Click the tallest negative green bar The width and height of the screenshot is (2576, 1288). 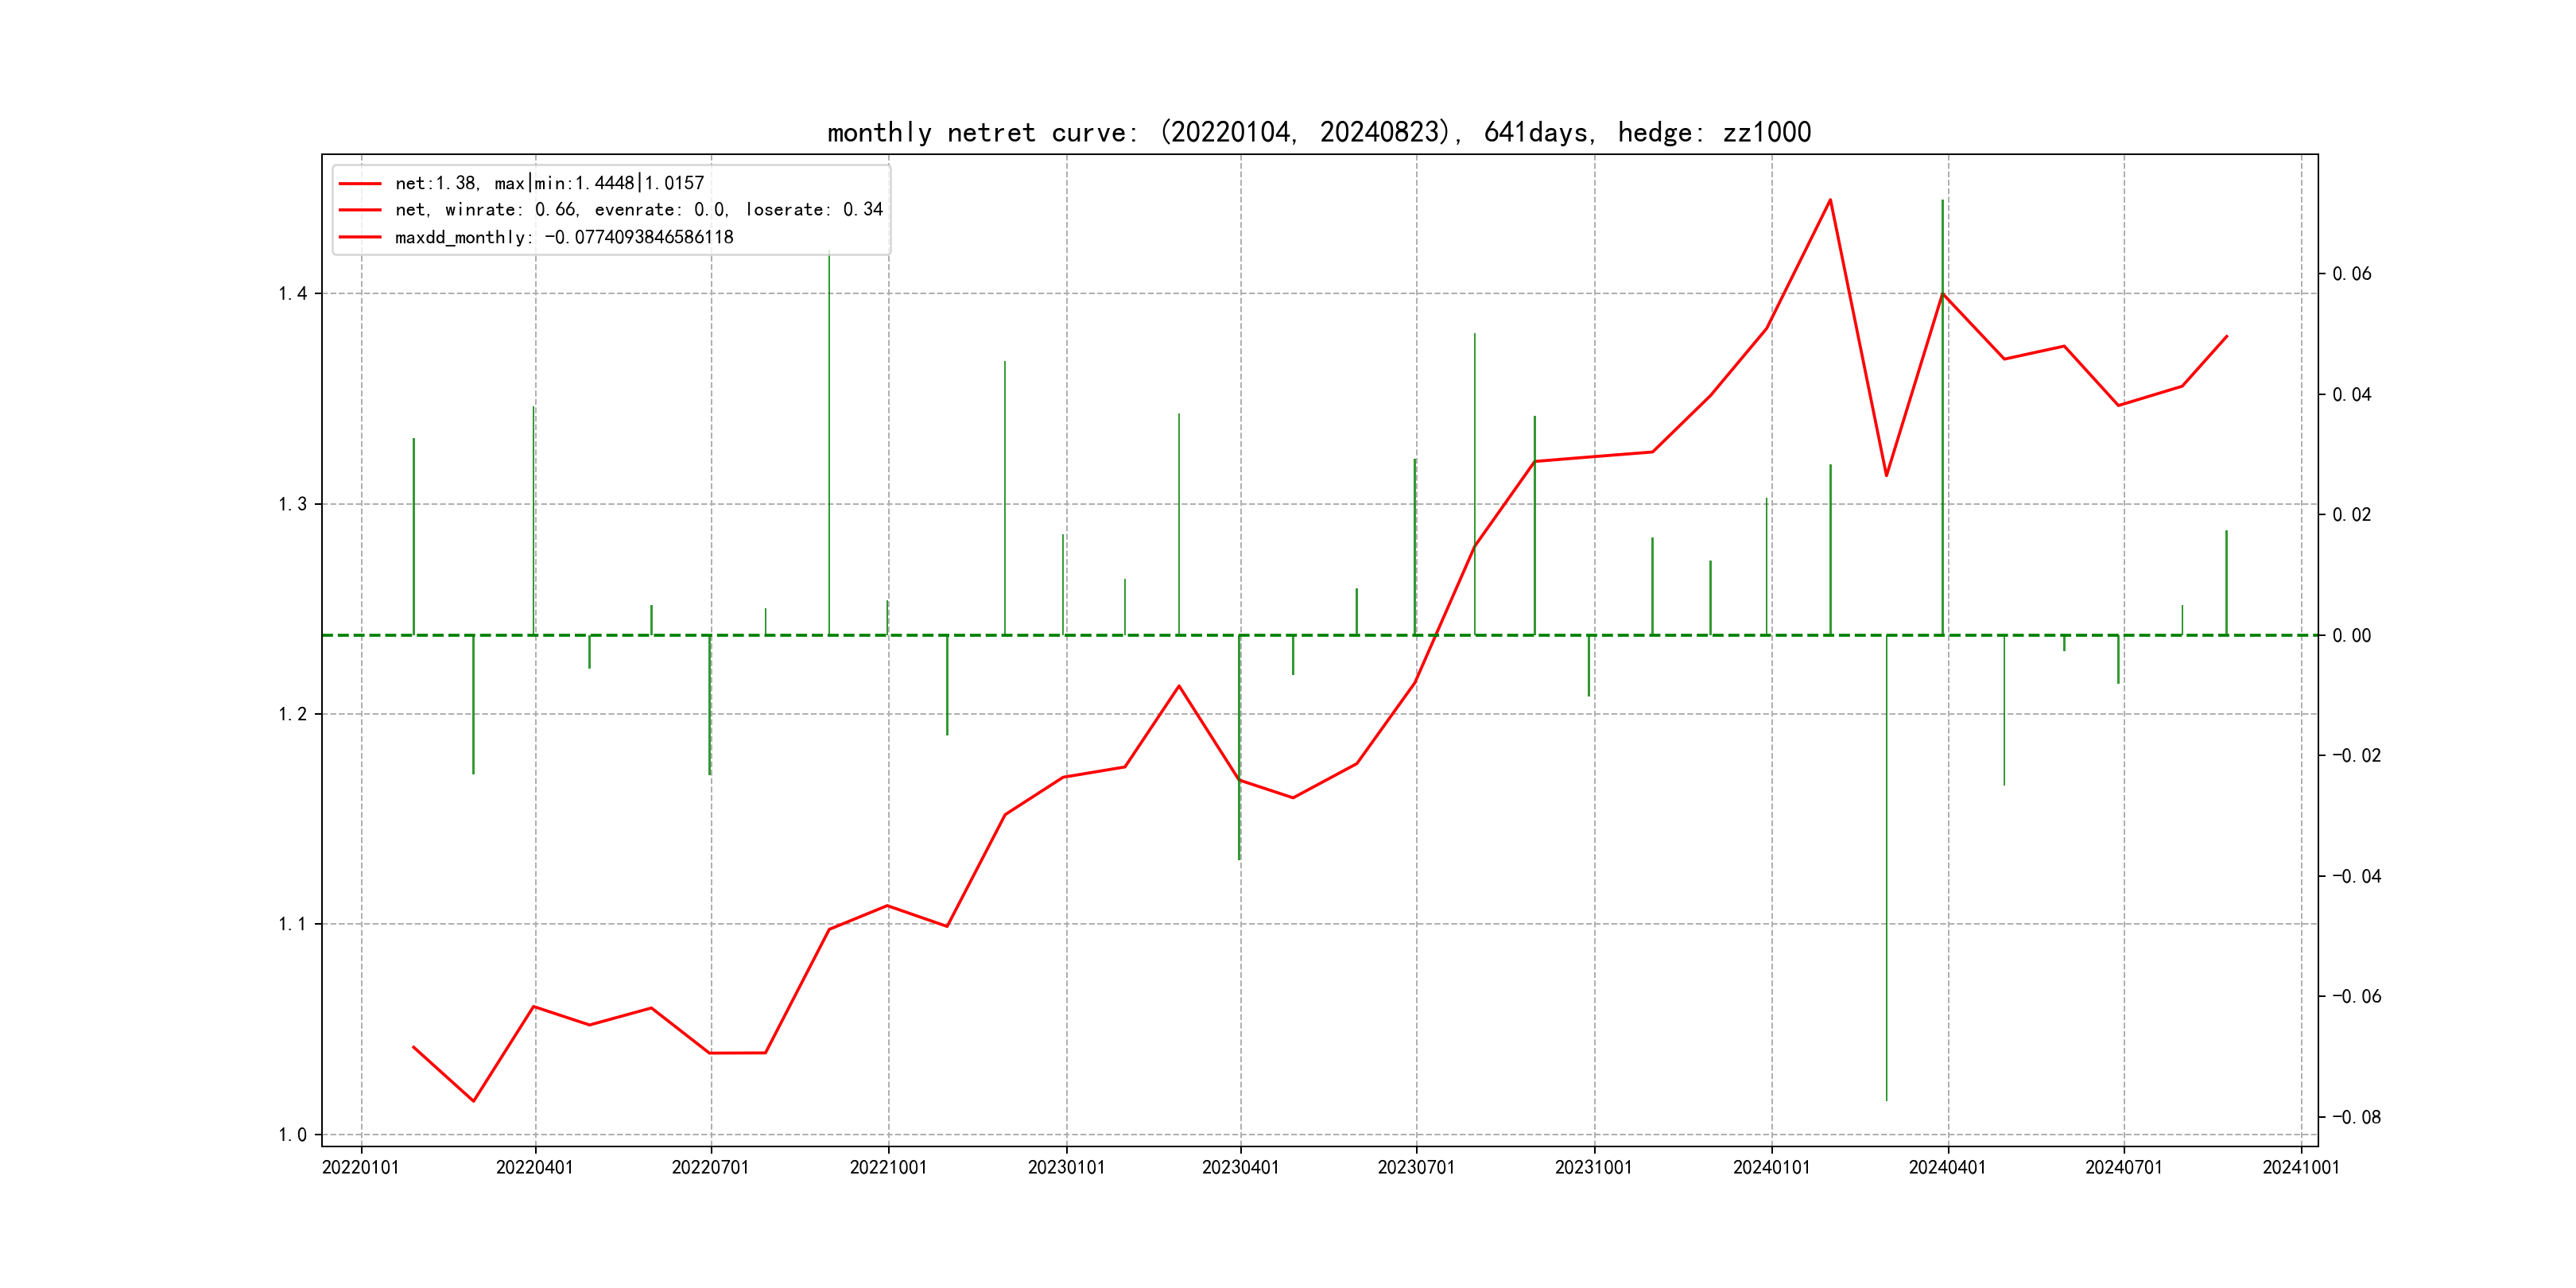[1886, 870]
